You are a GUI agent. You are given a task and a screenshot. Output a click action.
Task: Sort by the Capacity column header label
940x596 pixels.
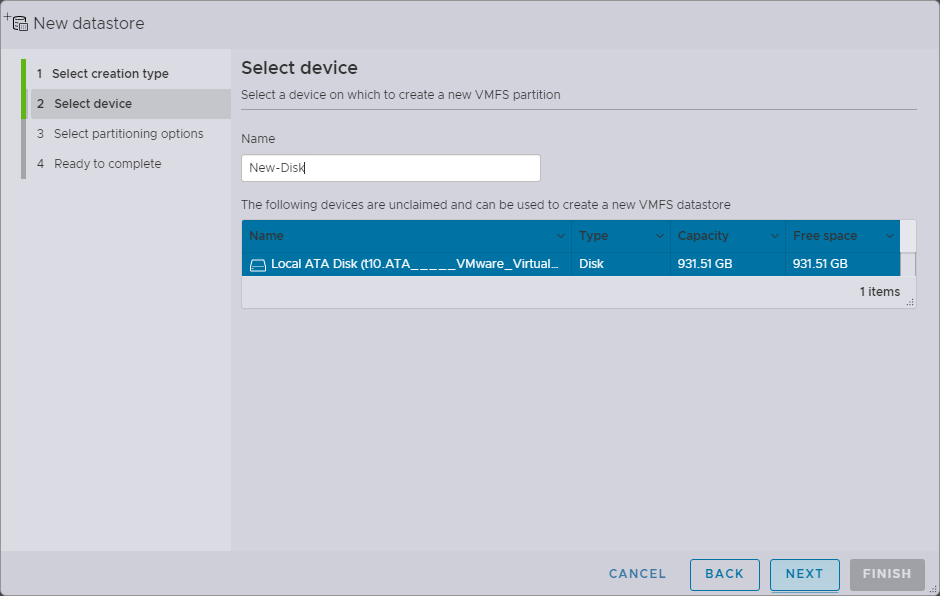[x=703, y=236]
